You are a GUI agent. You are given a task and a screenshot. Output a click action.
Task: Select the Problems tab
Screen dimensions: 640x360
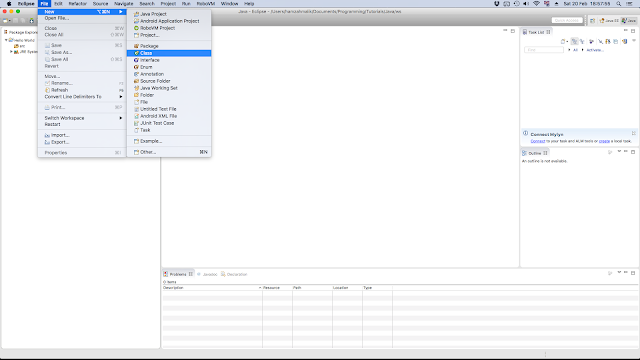tap(178, 274)
